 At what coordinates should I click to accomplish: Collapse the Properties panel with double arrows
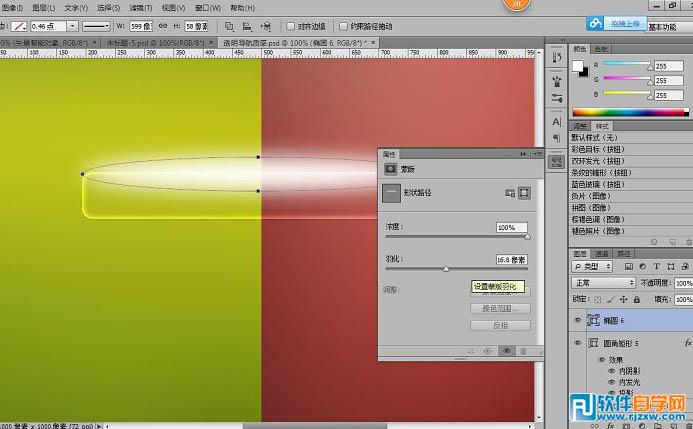523,154
